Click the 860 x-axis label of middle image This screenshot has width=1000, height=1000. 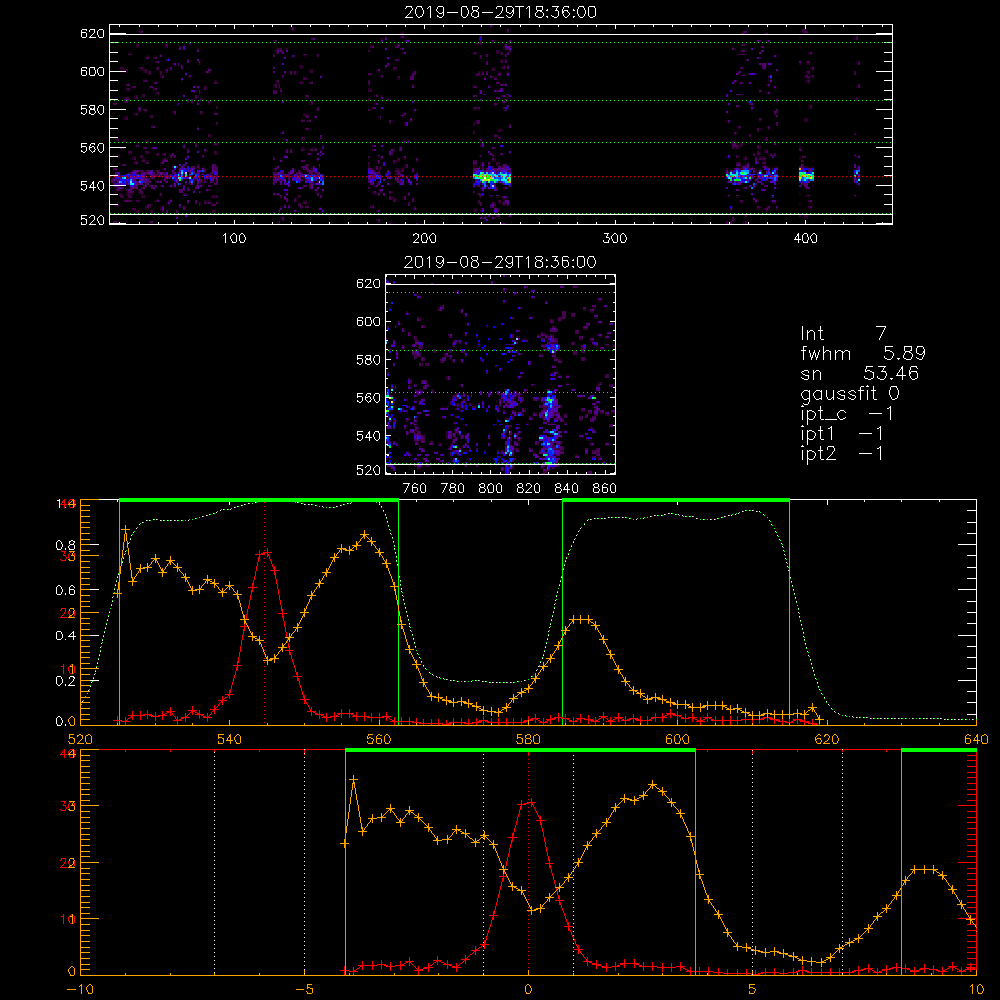605,489
